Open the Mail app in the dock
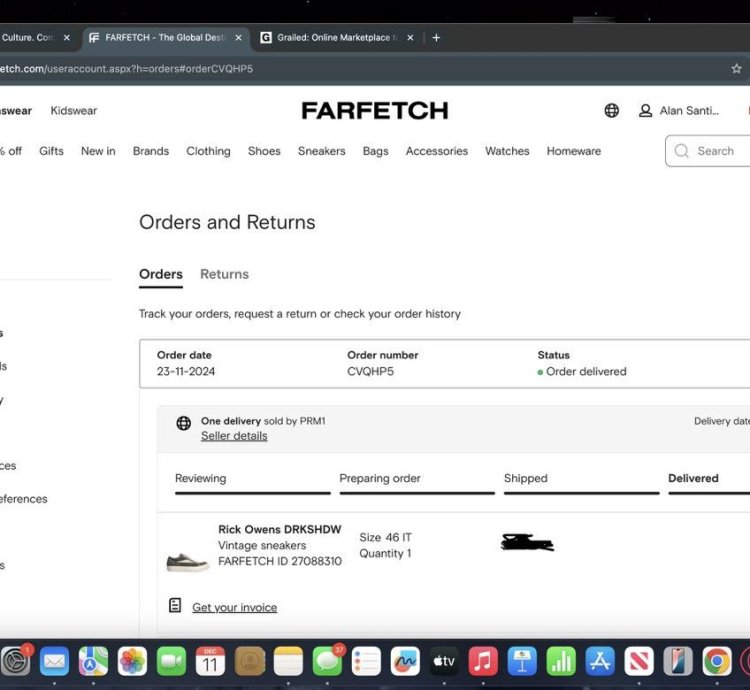 54,662
